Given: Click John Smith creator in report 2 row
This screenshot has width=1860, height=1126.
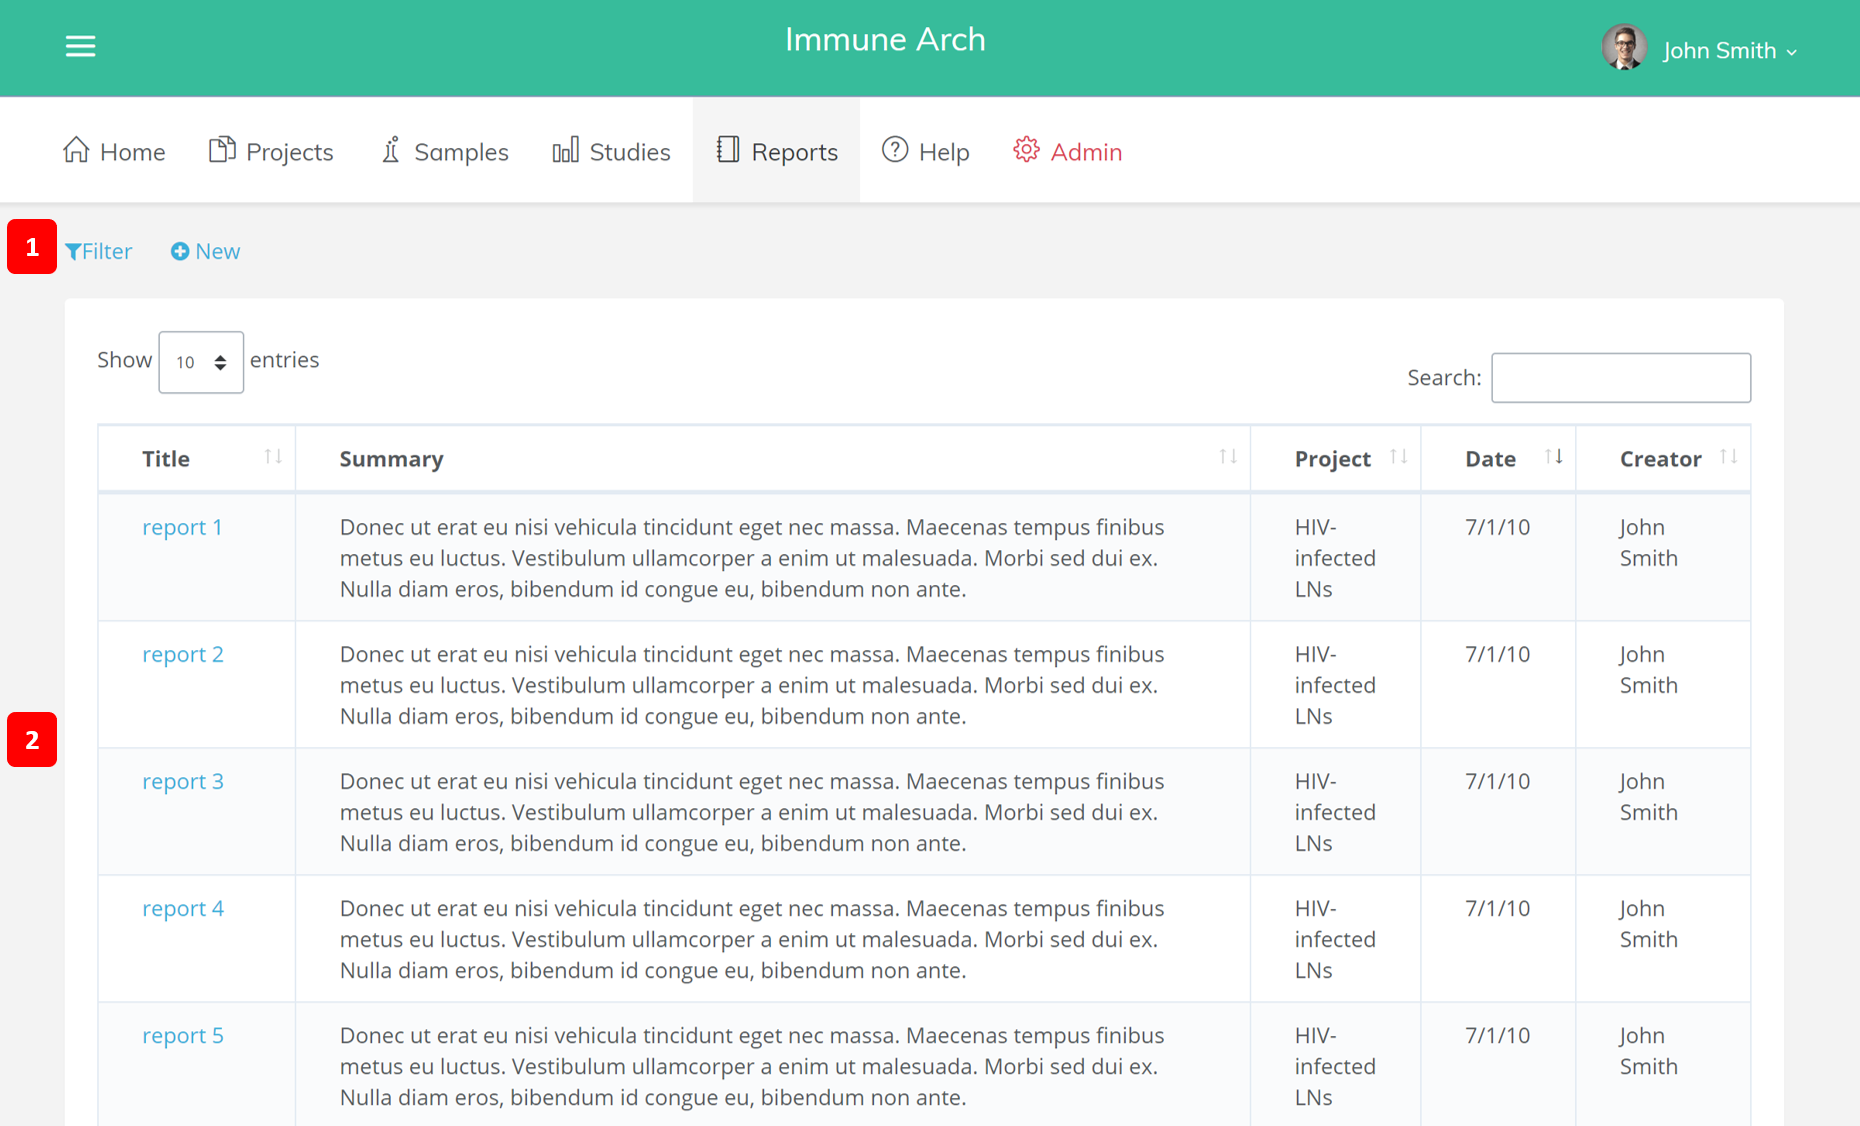Looking at the screenshot, I should pos(1649,670).
